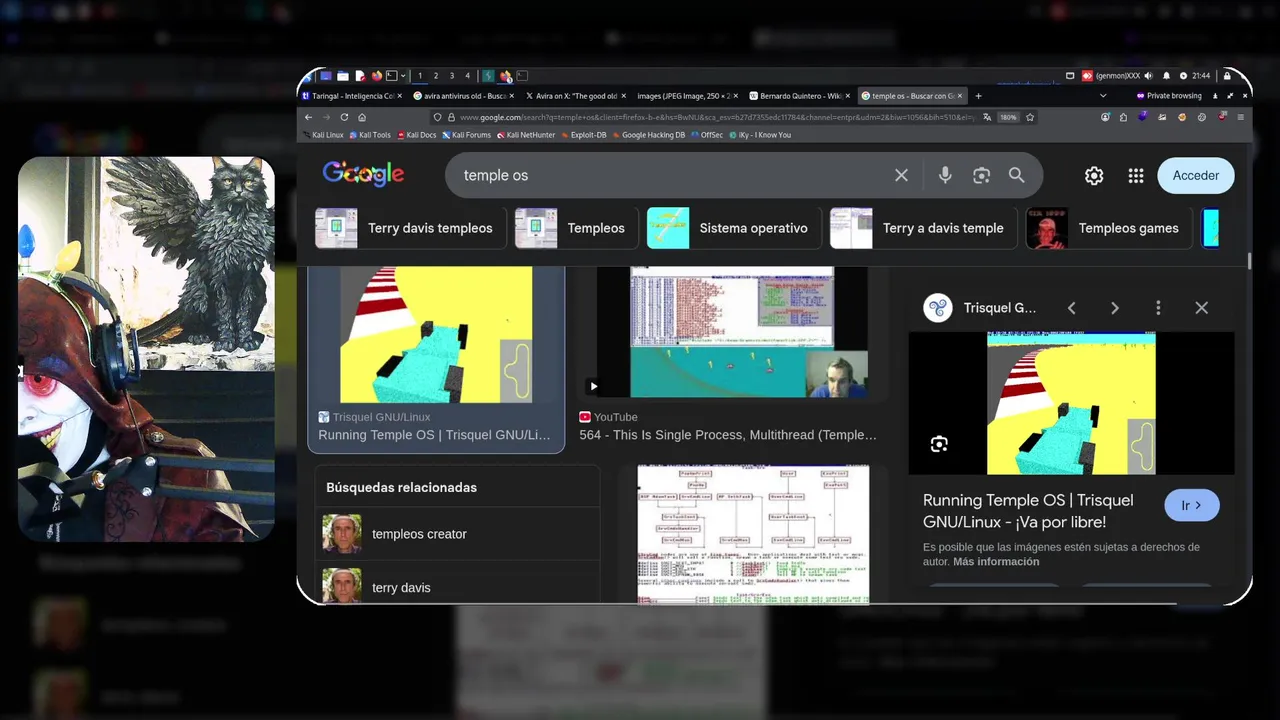Click the translate page icon in address bar

click(x=987, y=117)
